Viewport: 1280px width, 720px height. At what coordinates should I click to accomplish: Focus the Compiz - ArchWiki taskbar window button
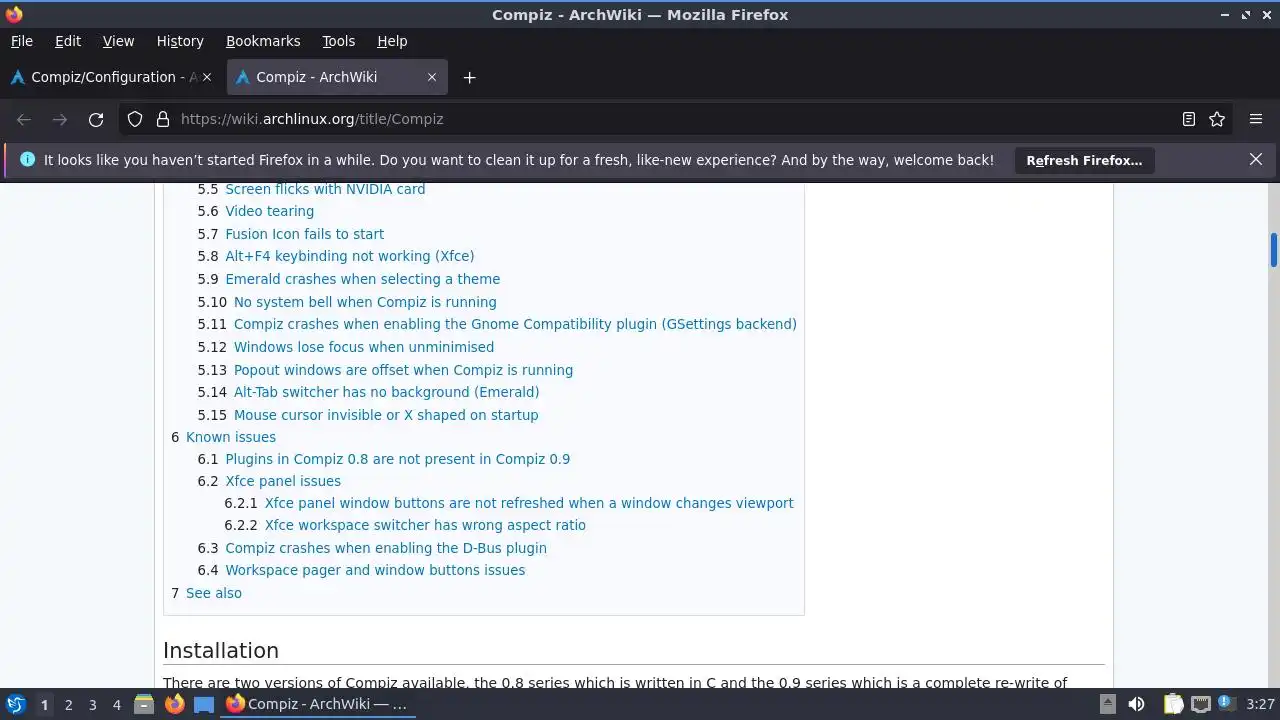tap(317, 704)
